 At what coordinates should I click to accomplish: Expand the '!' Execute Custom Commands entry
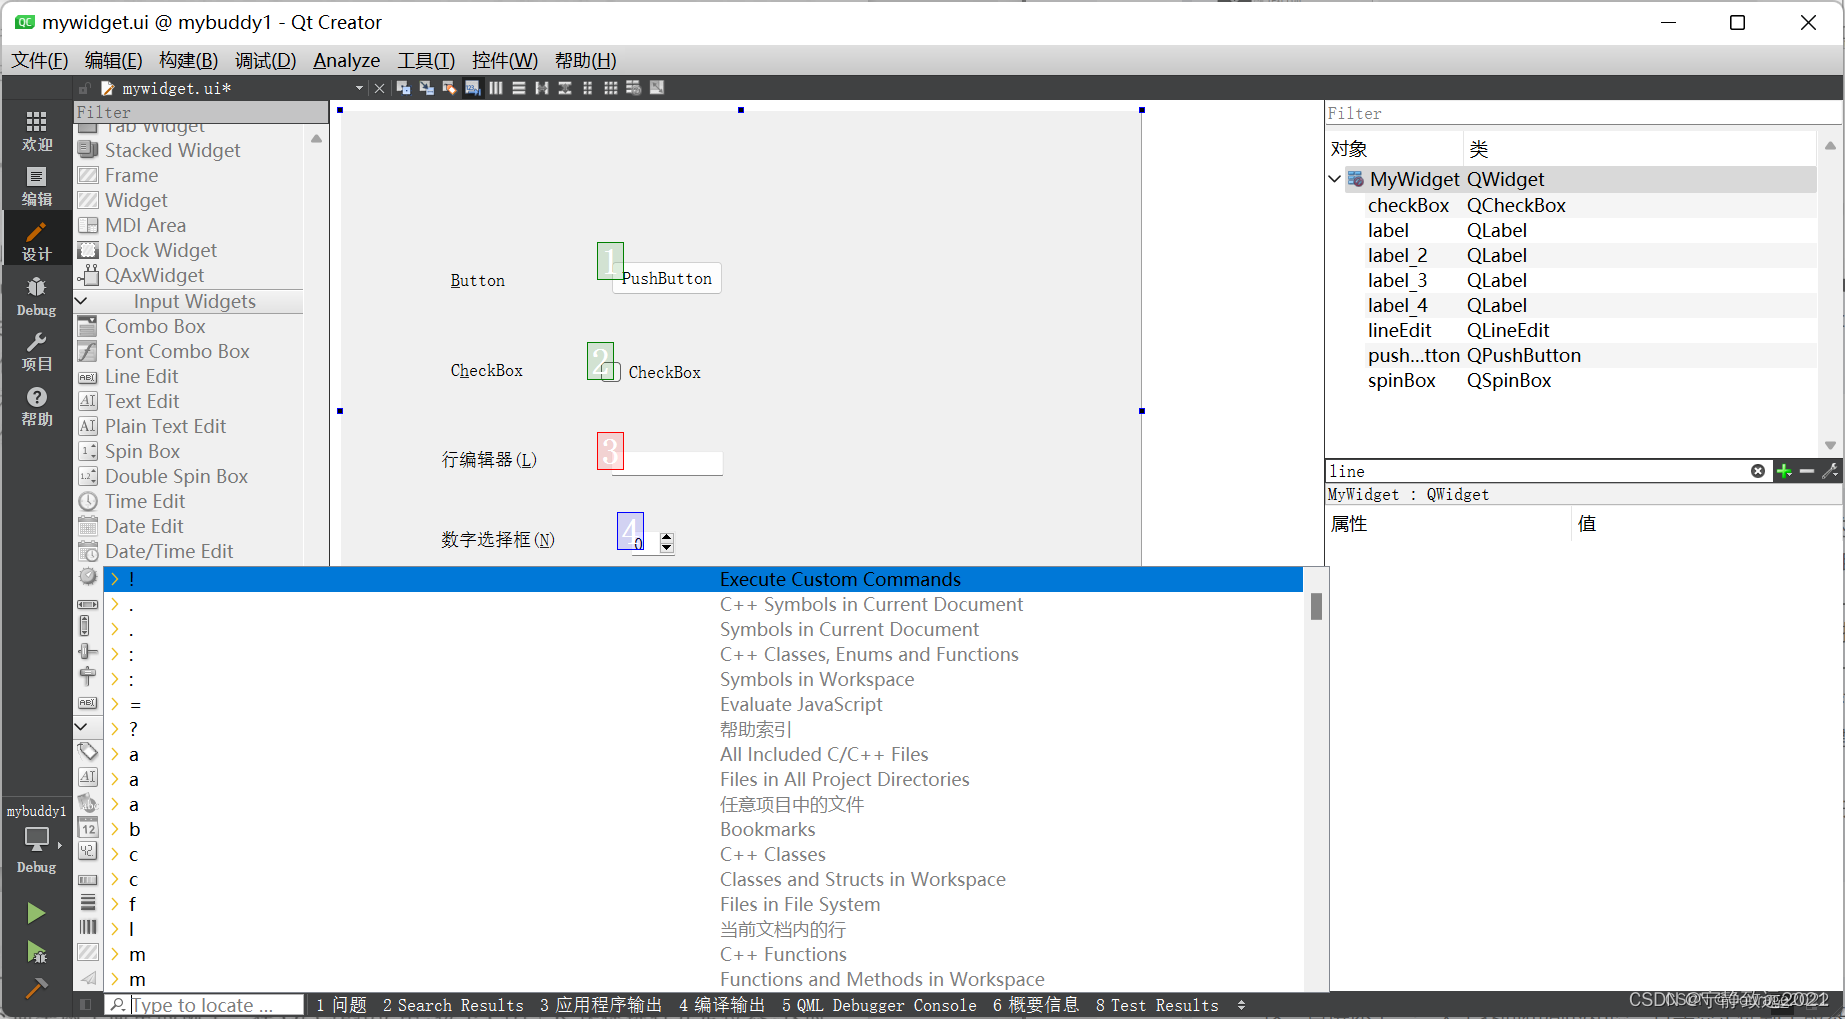point(115,579)
